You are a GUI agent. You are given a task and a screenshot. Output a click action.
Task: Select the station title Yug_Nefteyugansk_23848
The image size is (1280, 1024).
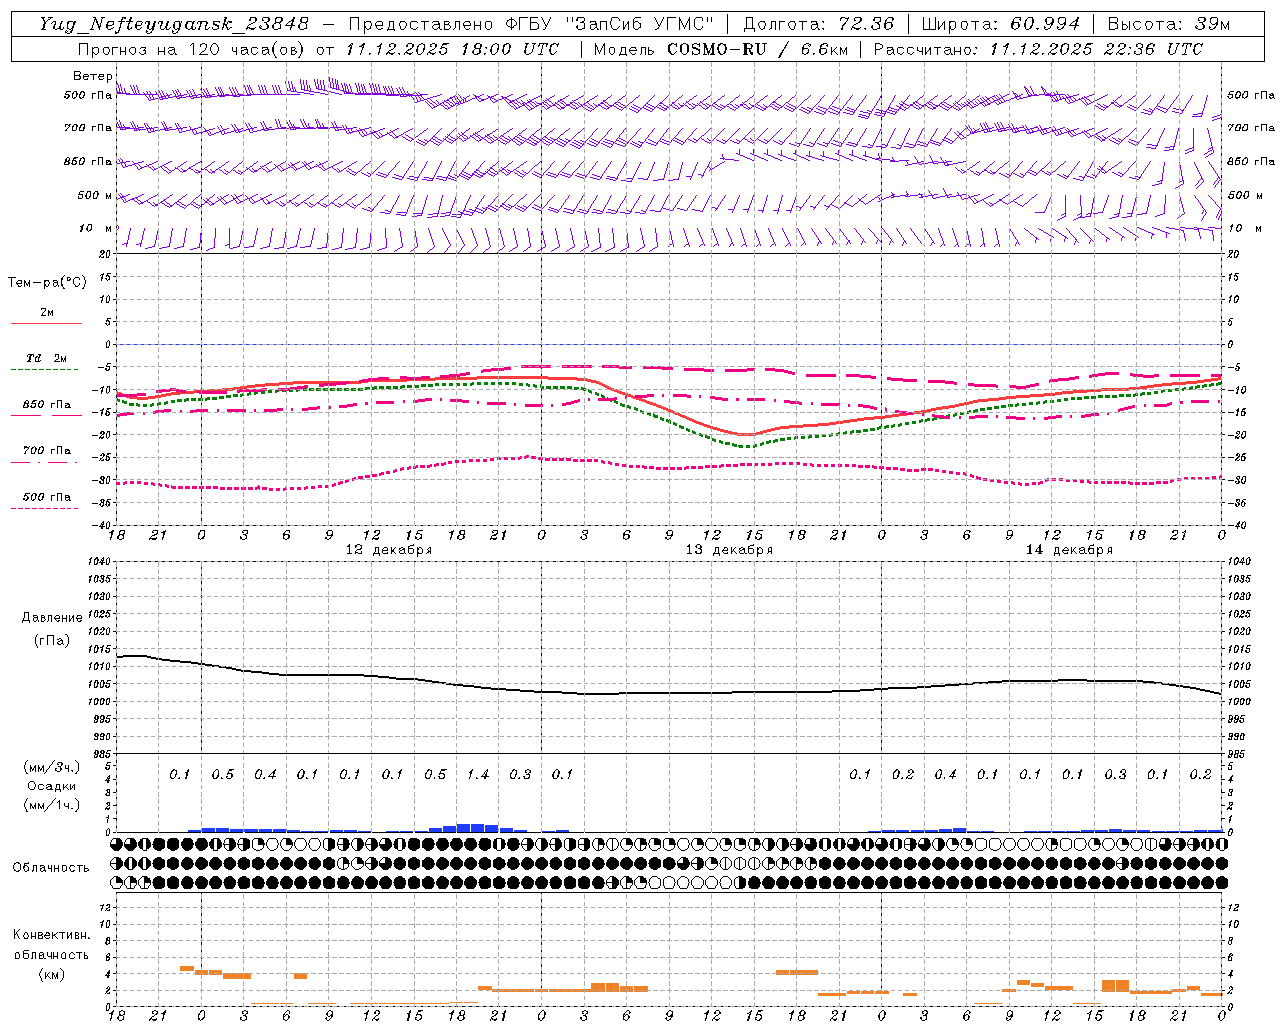coord(173,24)
